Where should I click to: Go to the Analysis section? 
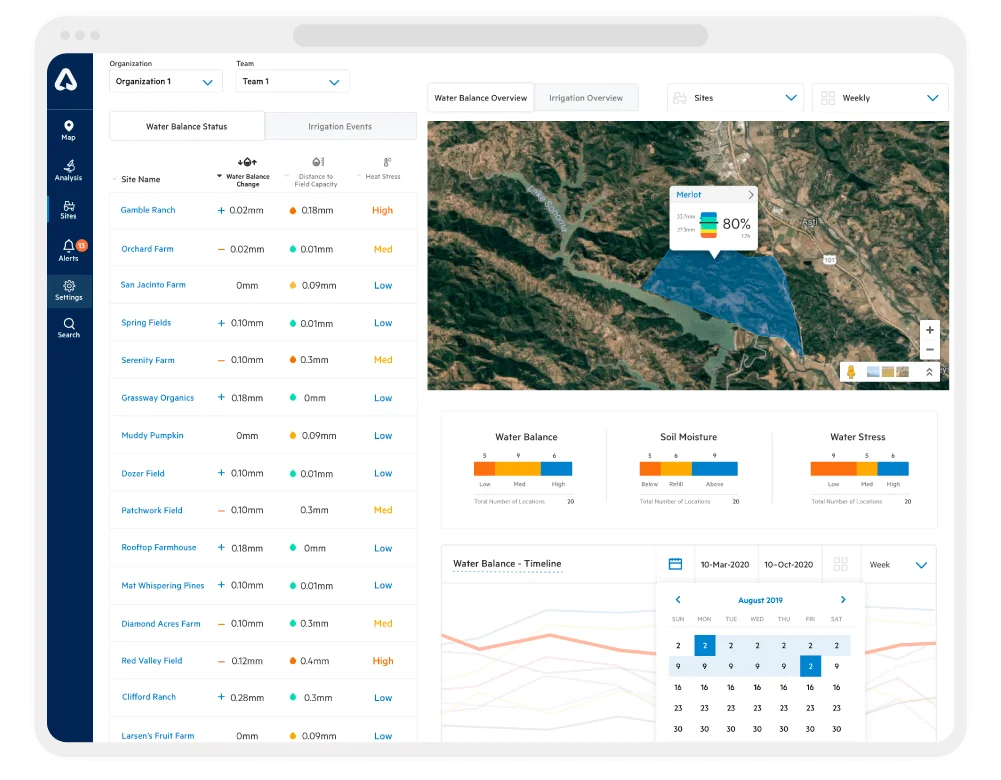click(68, 170)
